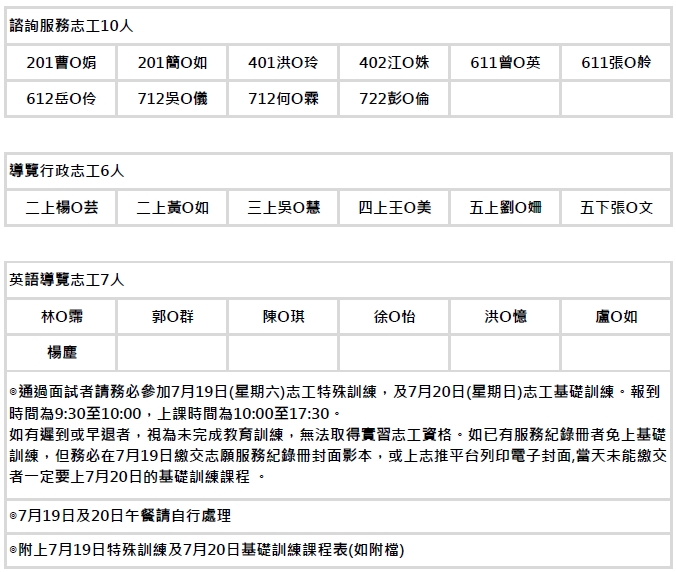Click the line 者一定要上7月20日的基礎訓練課程
This screenshot has height=572, width=676.
tap(137, 477)
